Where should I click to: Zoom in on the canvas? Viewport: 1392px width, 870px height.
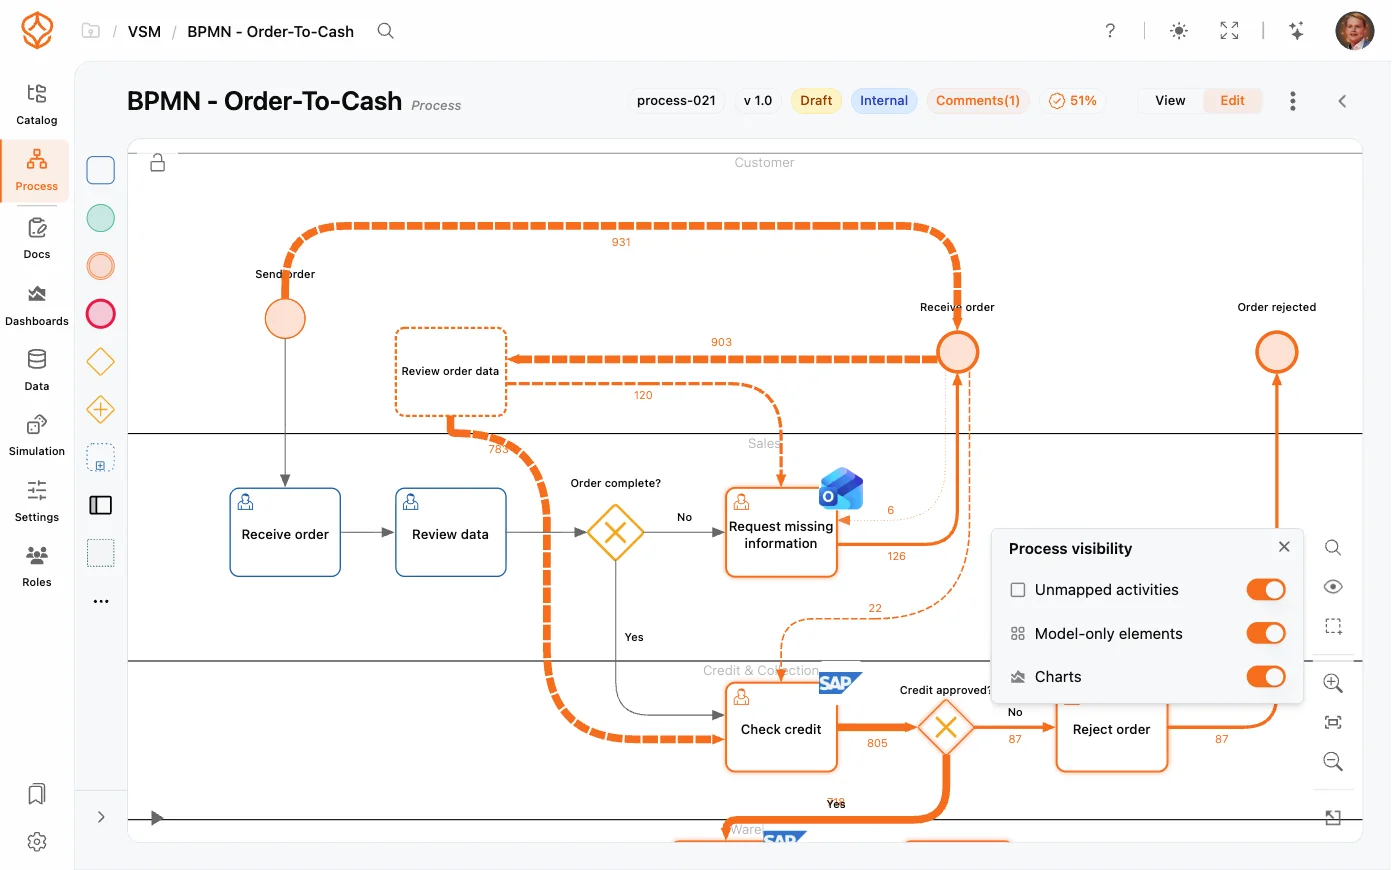tap(1333, 683)
